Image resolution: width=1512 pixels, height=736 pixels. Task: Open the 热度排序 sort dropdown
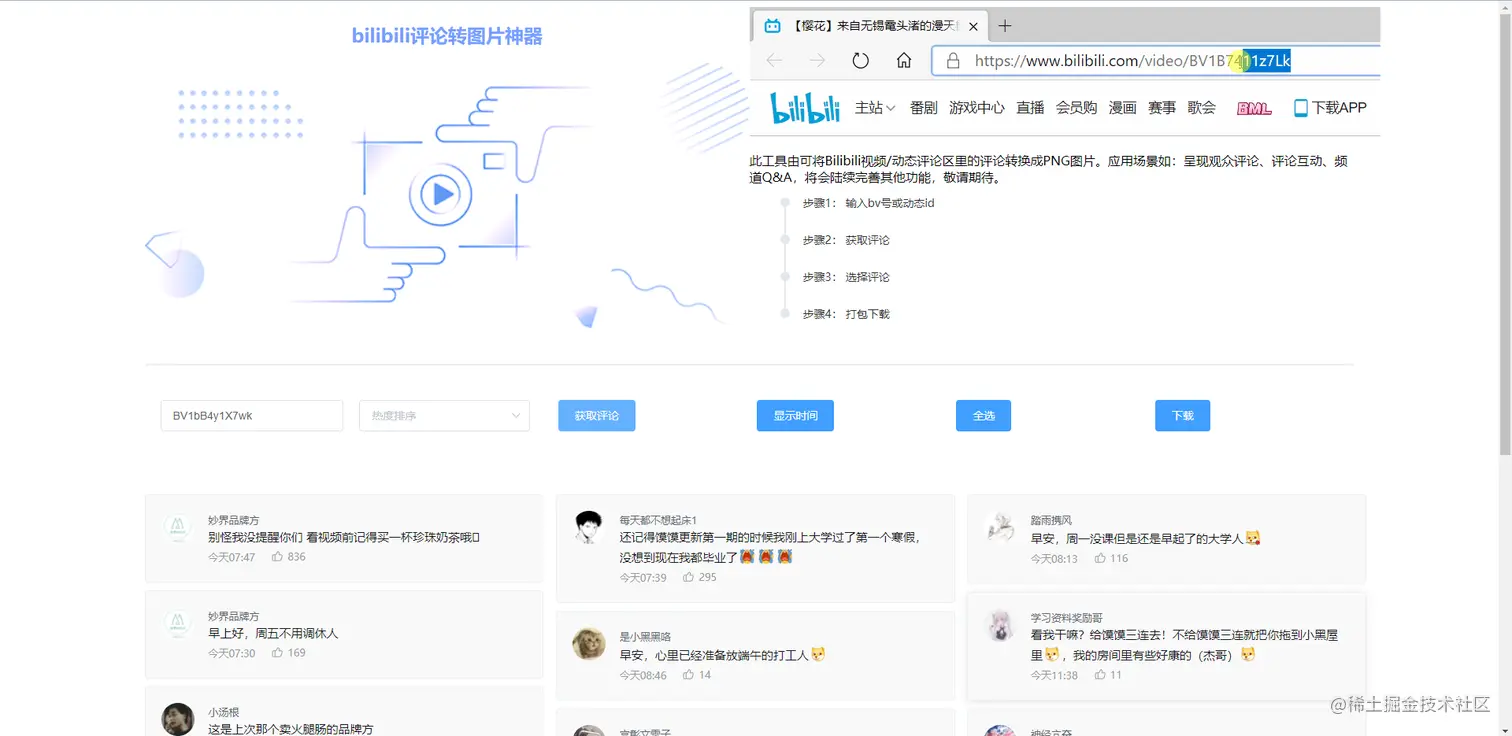coord(444,416)
